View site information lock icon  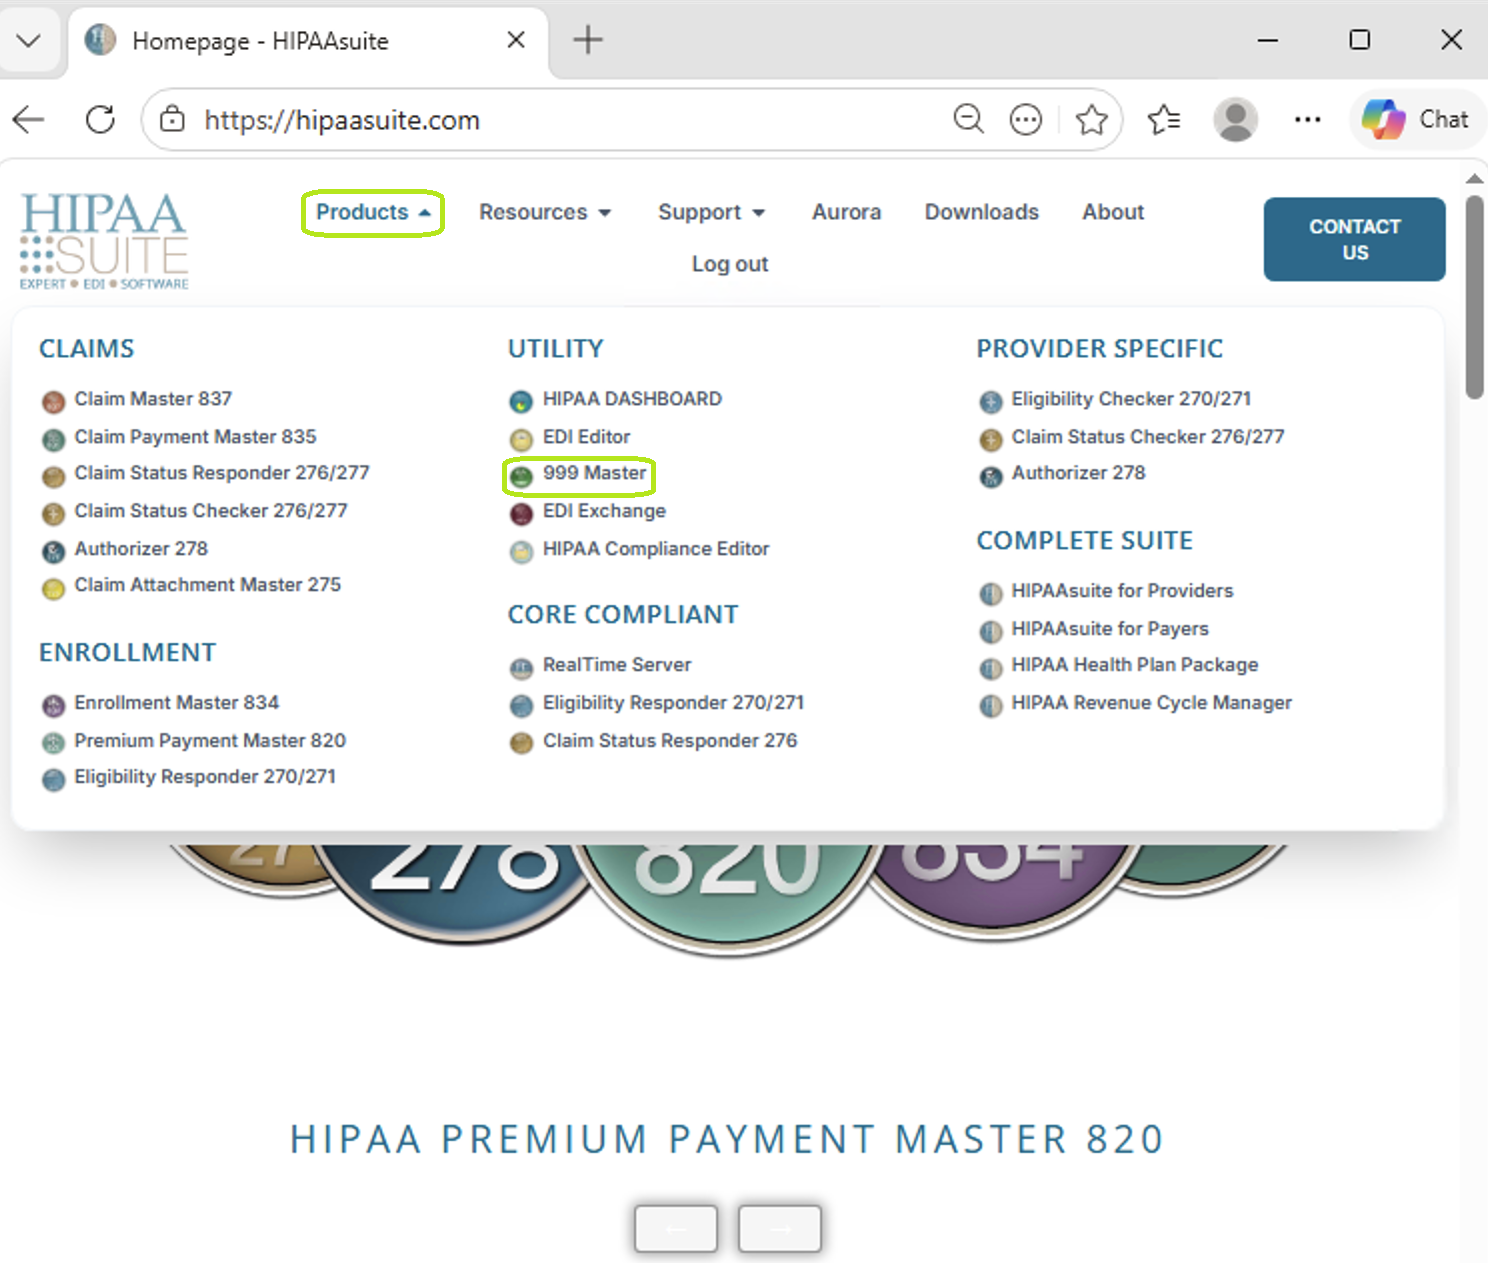click(172, 119)
